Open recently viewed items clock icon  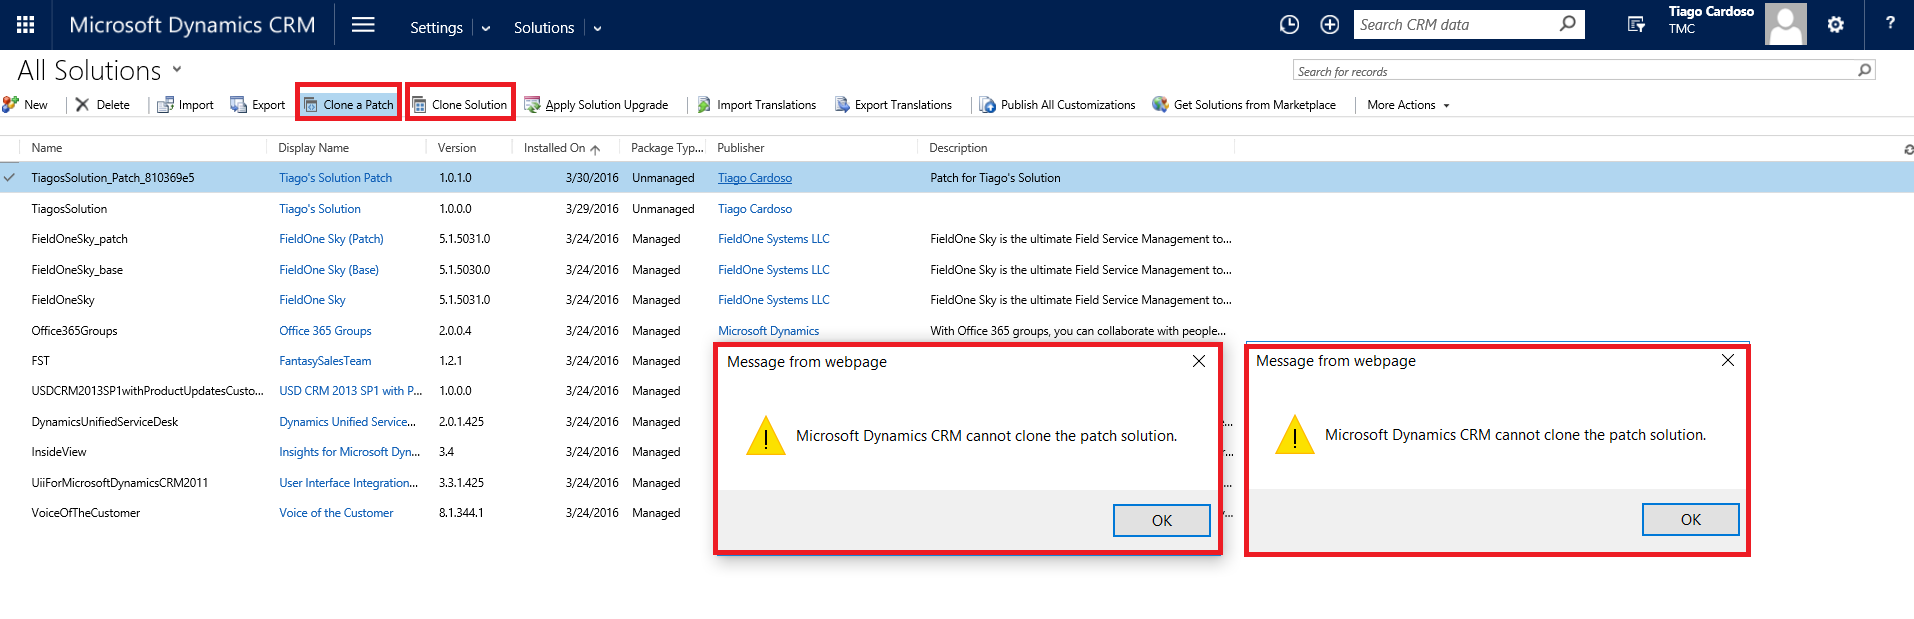tap(1289, 25)
